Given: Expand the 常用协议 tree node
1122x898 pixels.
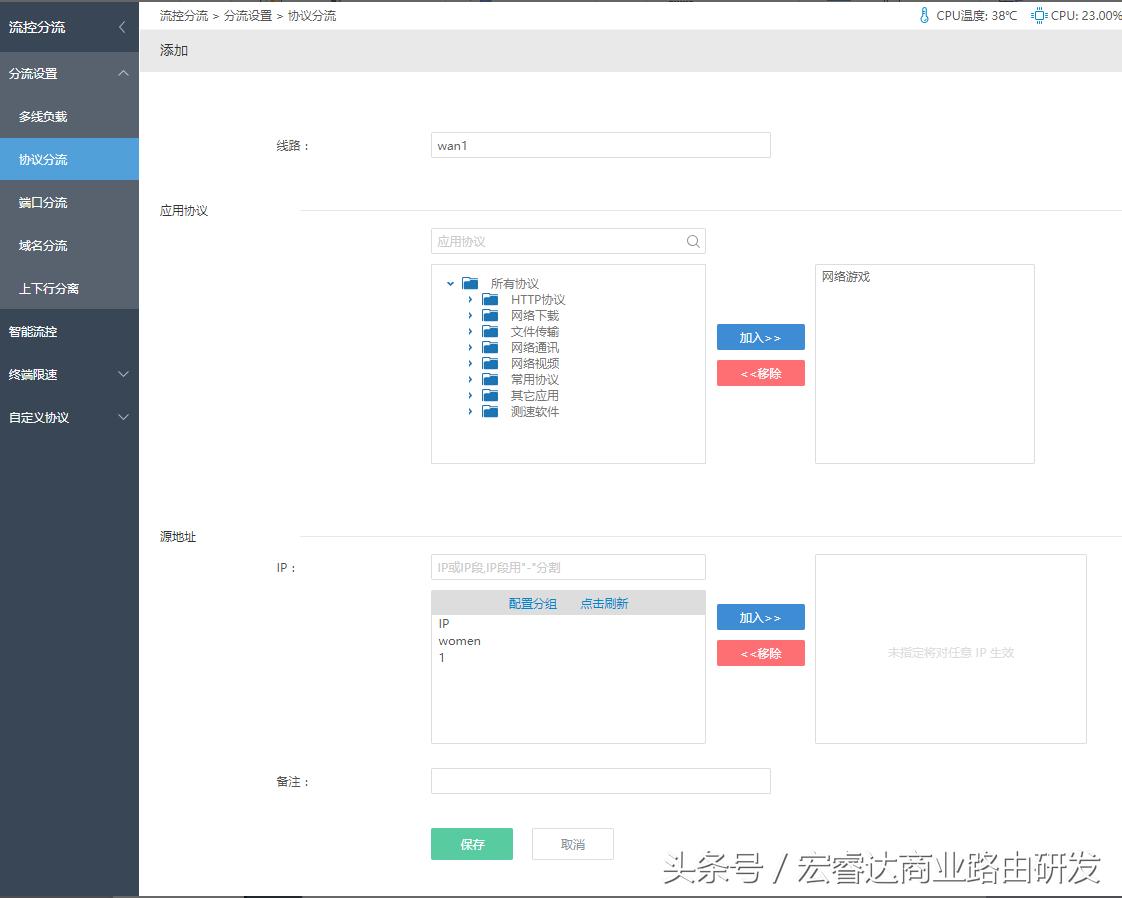Looking at the screenshot, I should (470, 379).
